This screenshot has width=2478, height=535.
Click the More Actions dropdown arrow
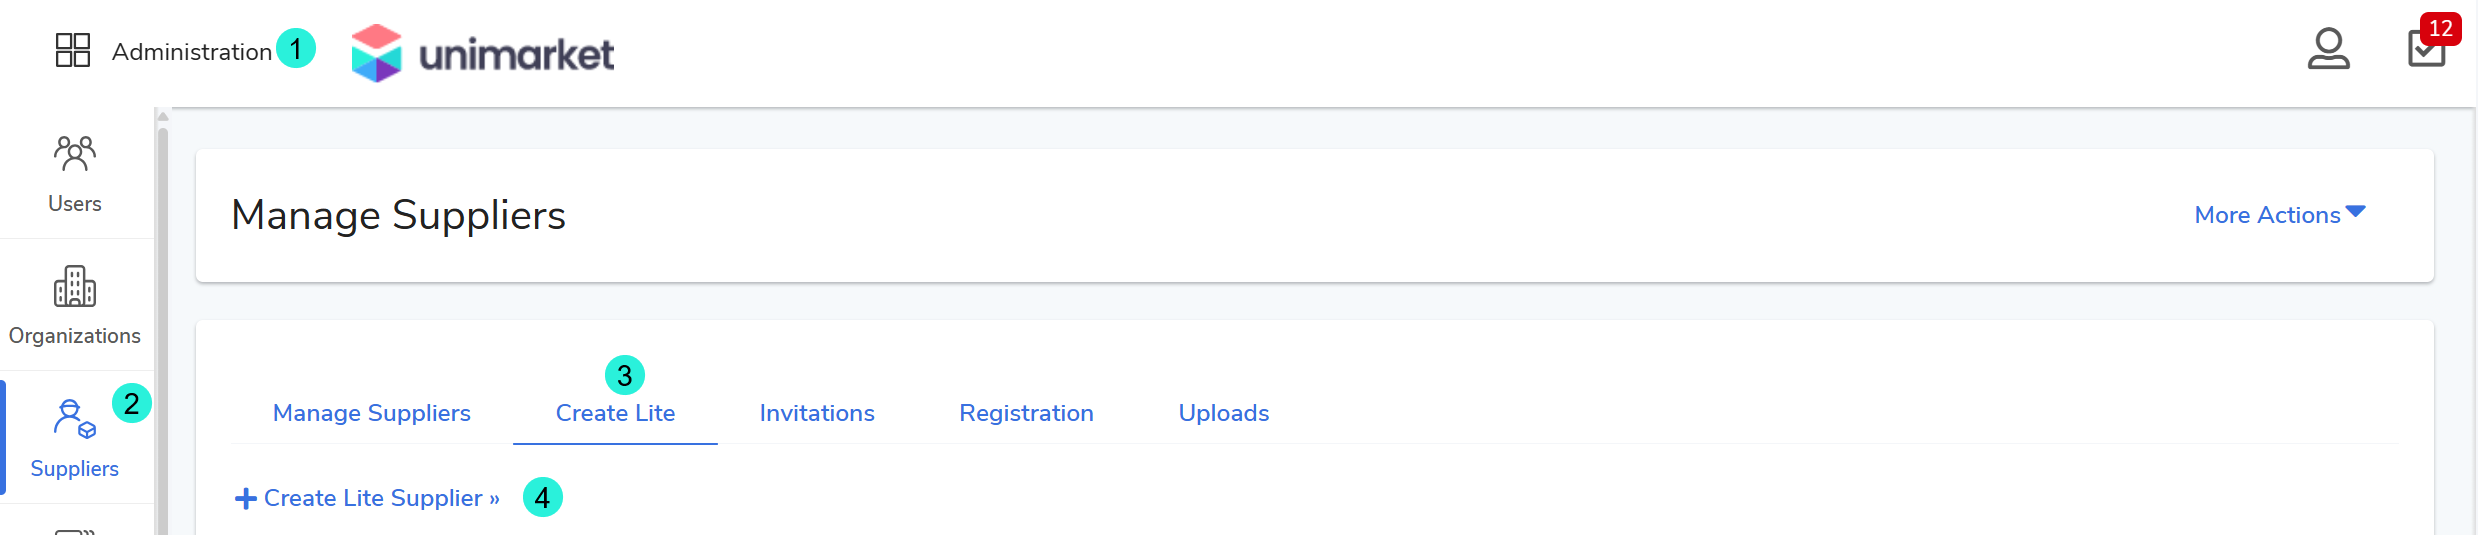coord(2356,212)
